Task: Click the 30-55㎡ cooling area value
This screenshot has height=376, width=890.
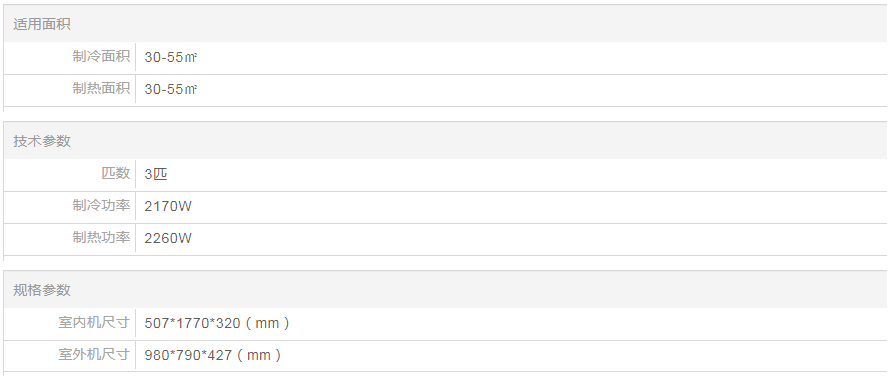Action: 170,57
